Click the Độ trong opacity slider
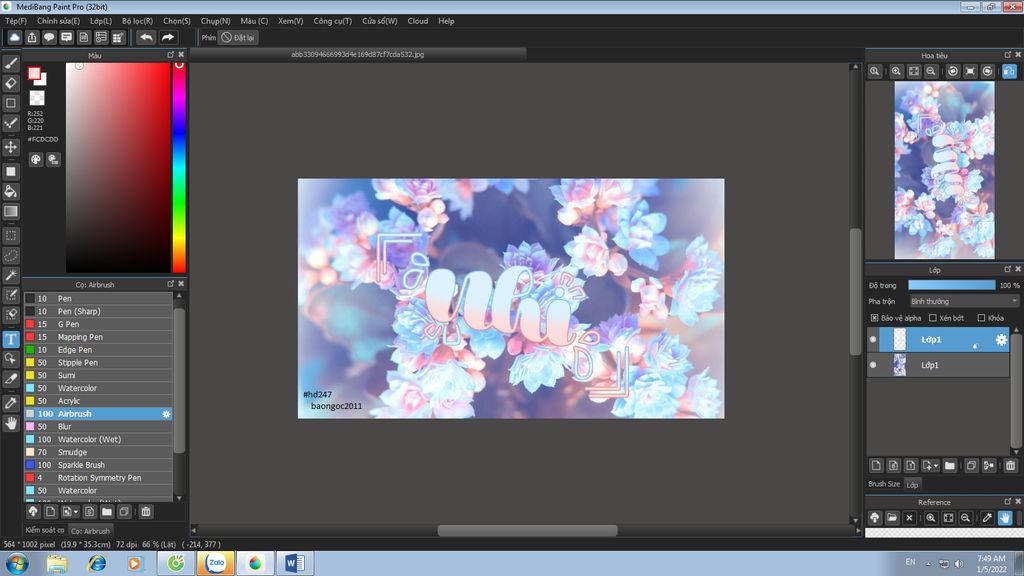This screenshot has width=1024, height=576. click(952, 285)
